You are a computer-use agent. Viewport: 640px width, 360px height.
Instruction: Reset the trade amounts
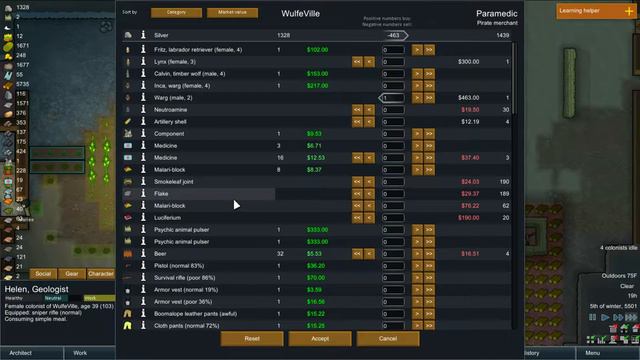pyautogui.click(x=252, y=338)
